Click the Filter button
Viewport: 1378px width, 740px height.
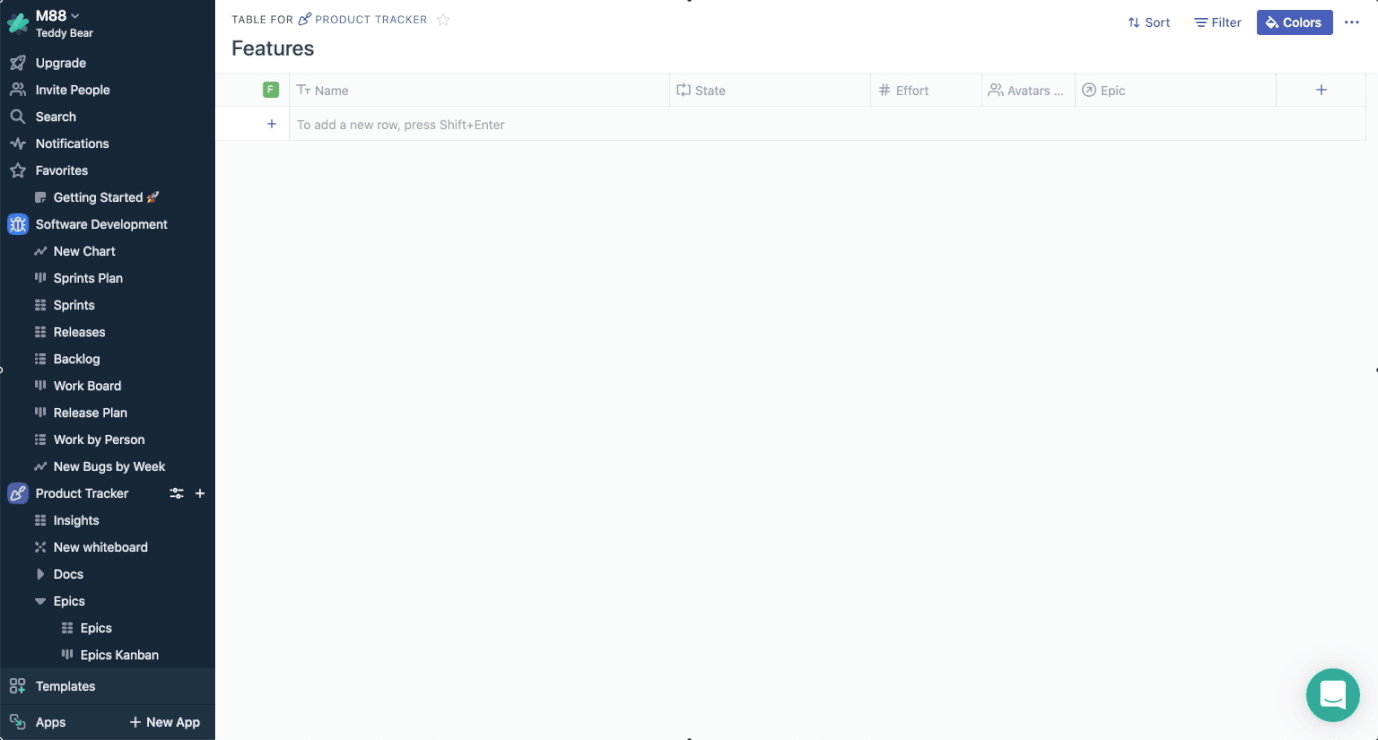tap(1218, 22)
